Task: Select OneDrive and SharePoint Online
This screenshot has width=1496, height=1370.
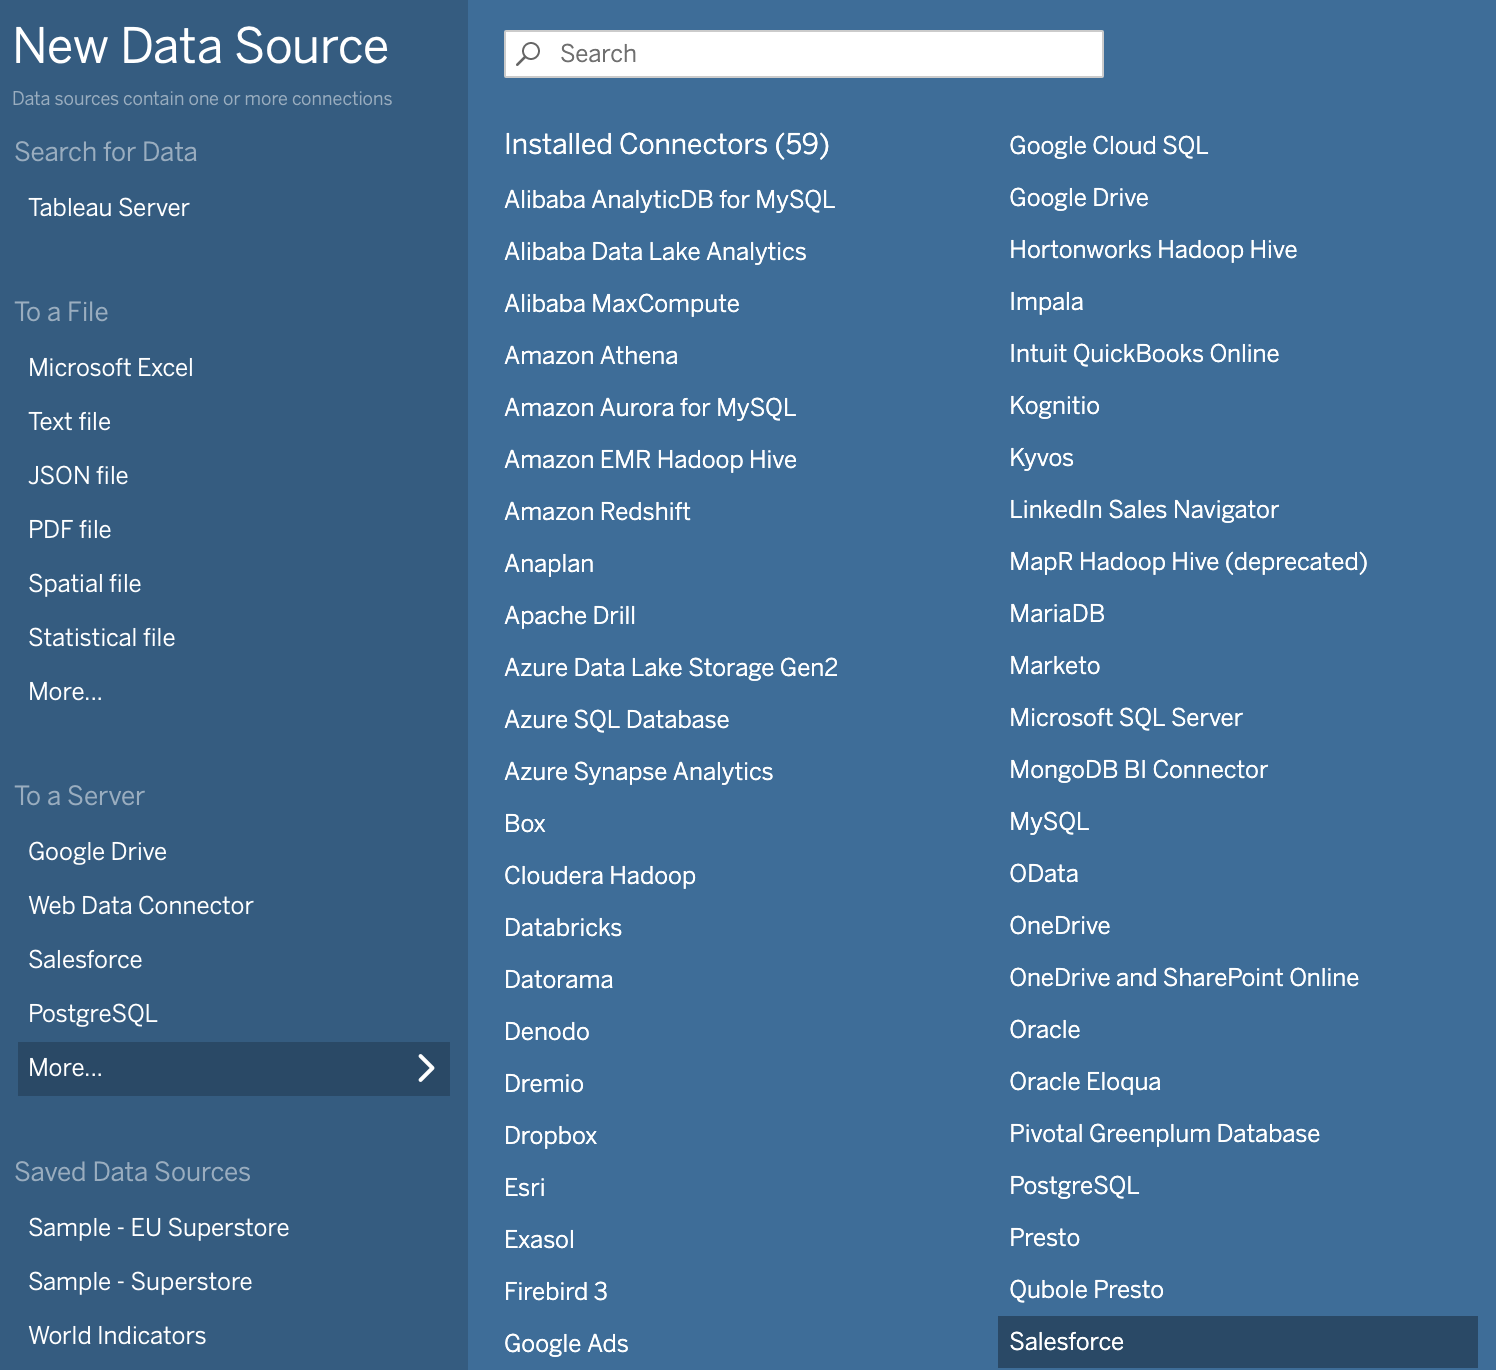Action: [1184, 978]
